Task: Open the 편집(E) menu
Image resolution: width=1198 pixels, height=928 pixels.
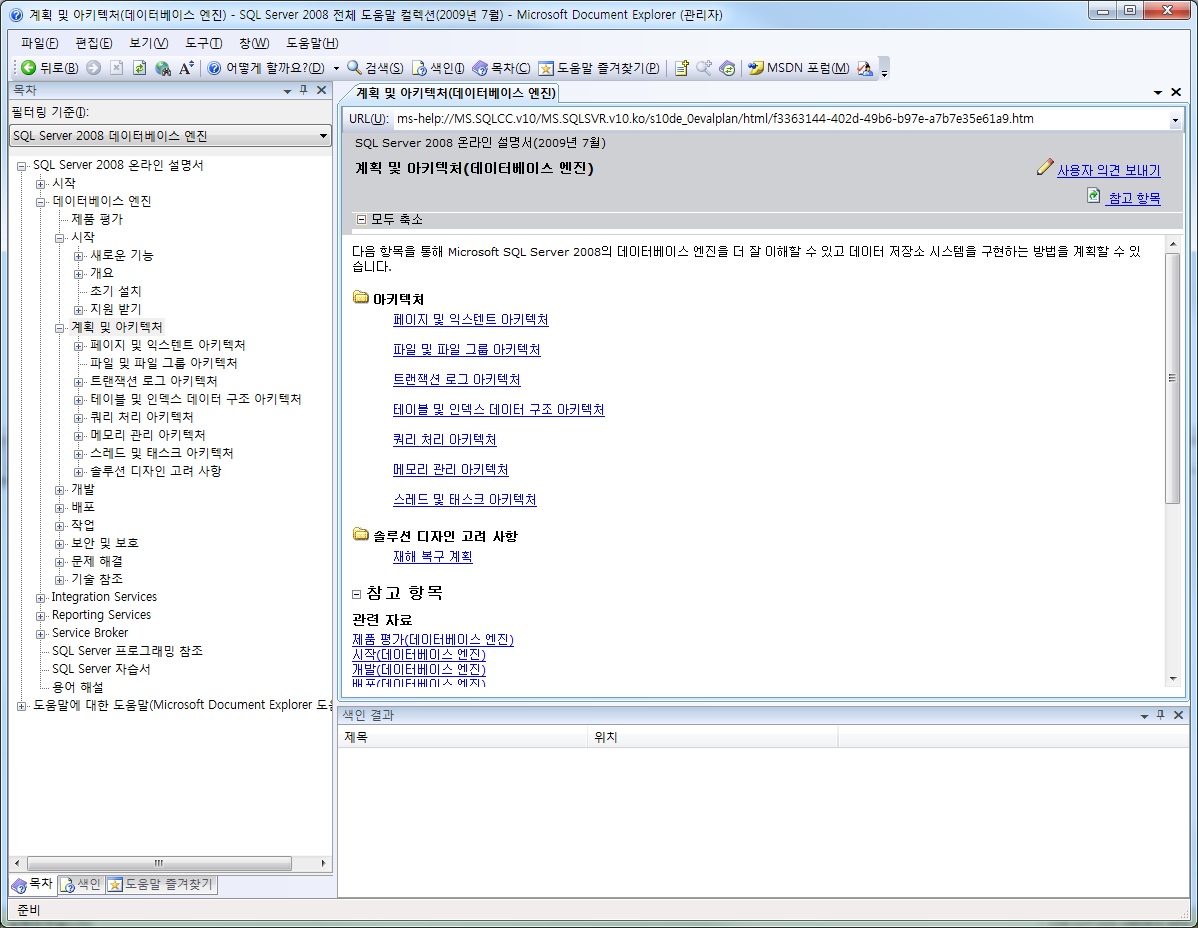Action: 93,43
